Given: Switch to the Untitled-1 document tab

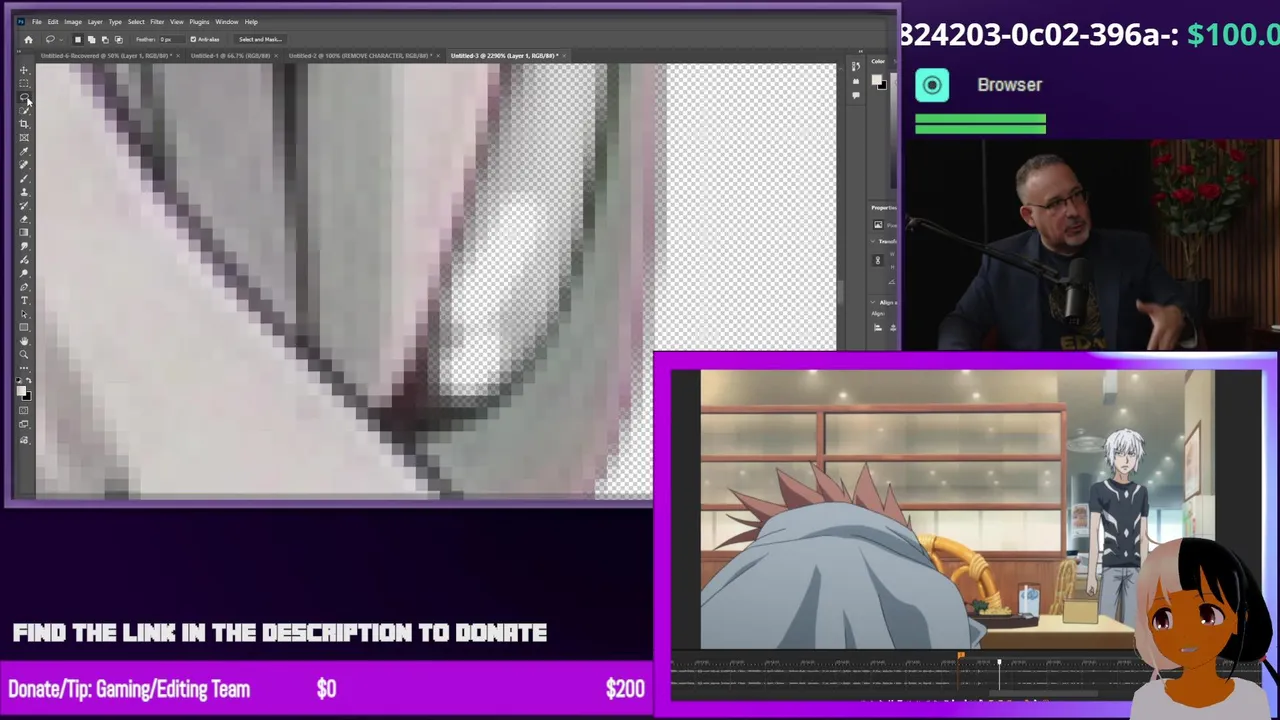Looking at the screenshot, I should pos(230,55).
